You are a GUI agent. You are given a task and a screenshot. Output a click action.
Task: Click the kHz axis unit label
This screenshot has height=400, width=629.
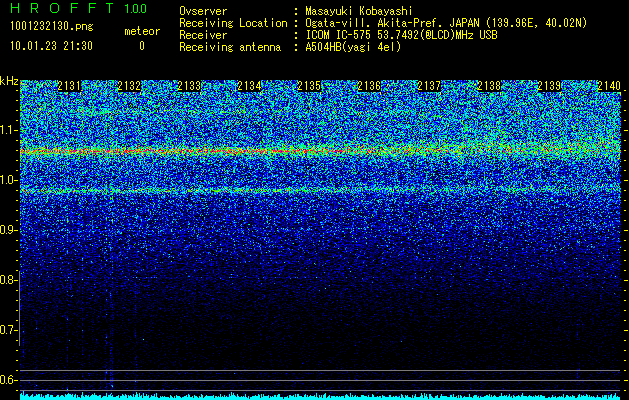click(x=9, y=81)
